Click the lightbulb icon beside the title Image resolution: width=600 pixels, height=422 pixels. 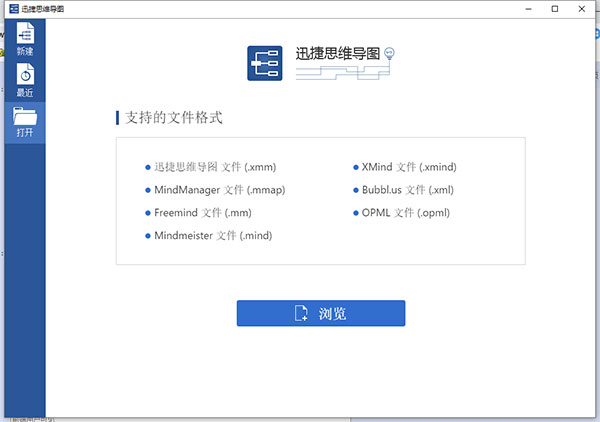point(389,53)
